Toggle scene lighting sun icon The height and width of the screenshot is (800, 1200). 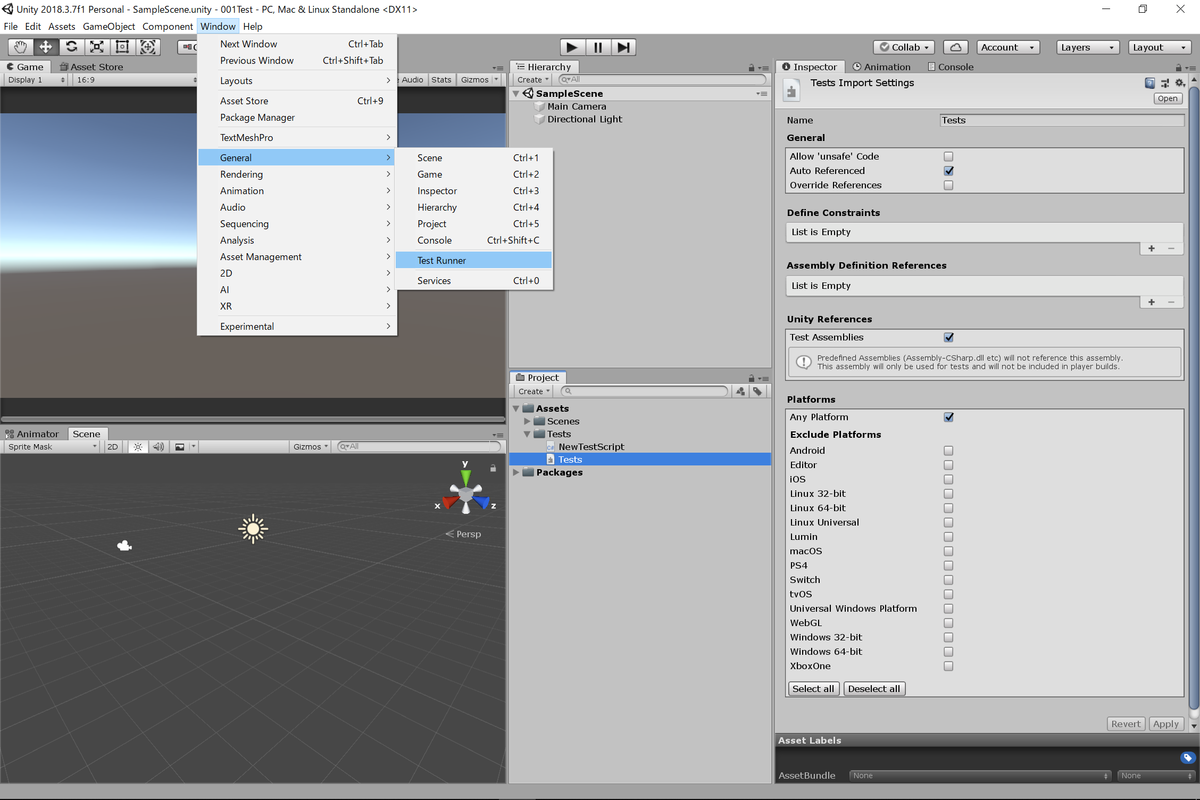[138, 447]
